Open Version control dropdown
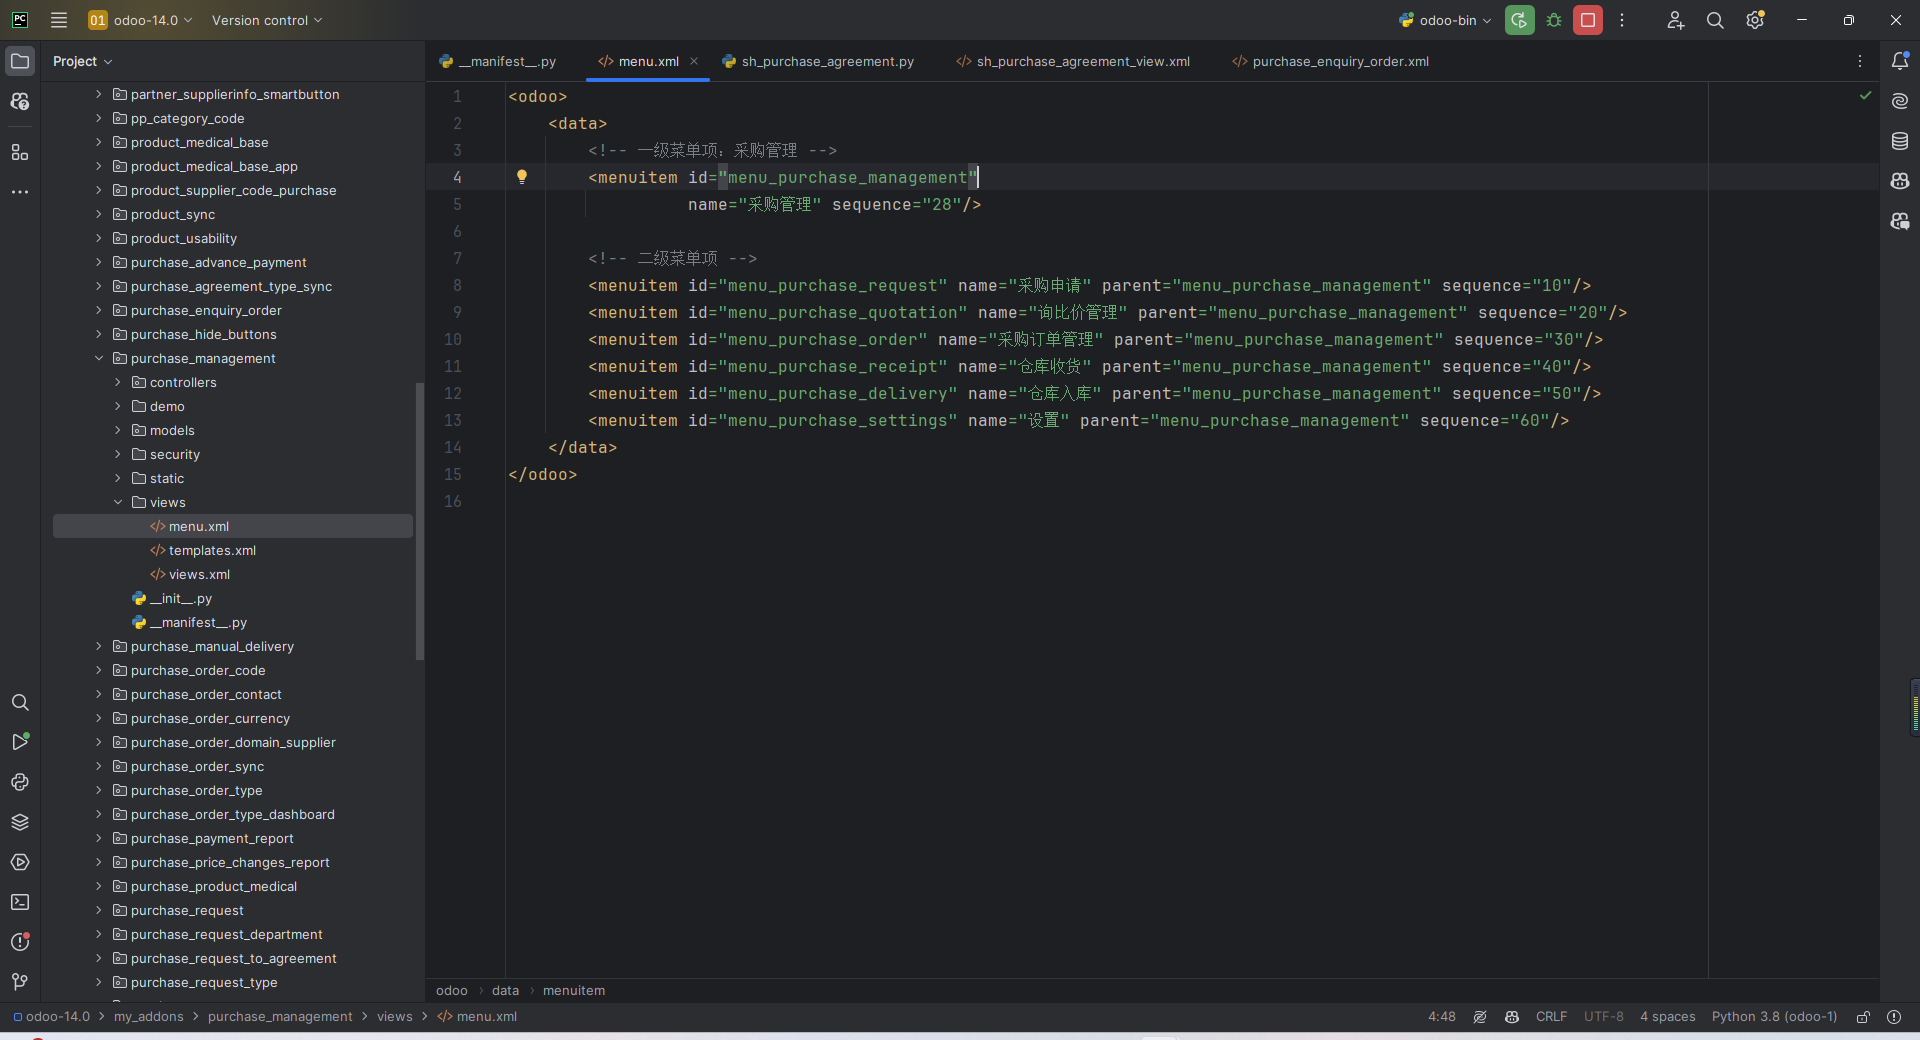The width and height of the screenshot is (1920, 1040). click(267, 20)
